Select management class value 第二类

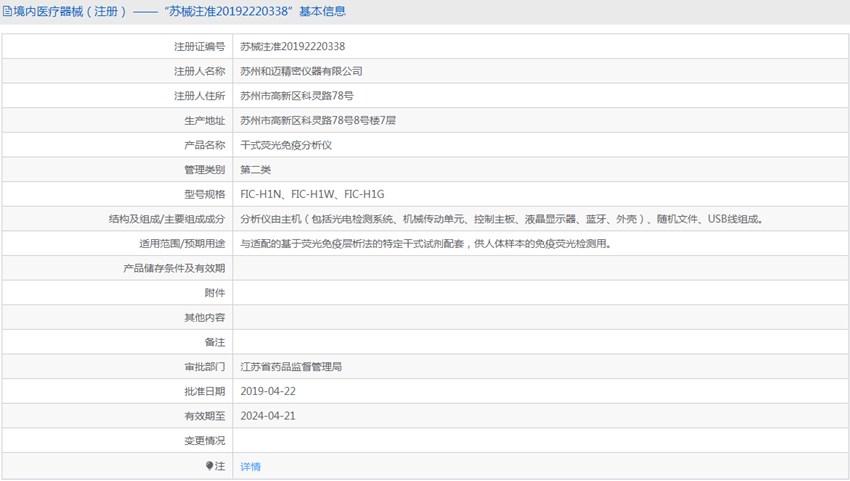tap(255, 170)
